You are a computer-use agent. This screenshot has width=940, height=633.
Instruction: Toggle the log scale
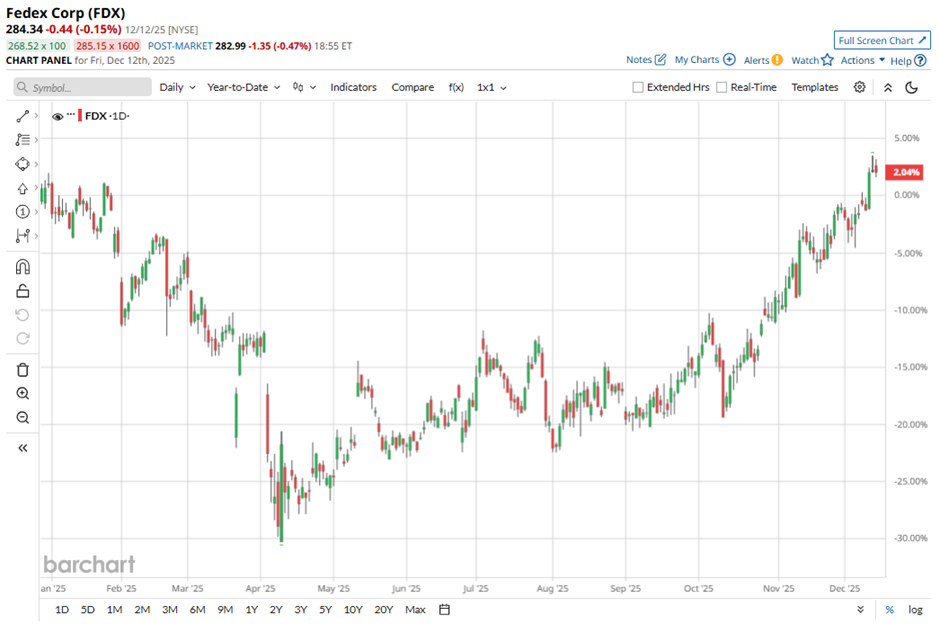pyautogui.click(x=915, y=610)
